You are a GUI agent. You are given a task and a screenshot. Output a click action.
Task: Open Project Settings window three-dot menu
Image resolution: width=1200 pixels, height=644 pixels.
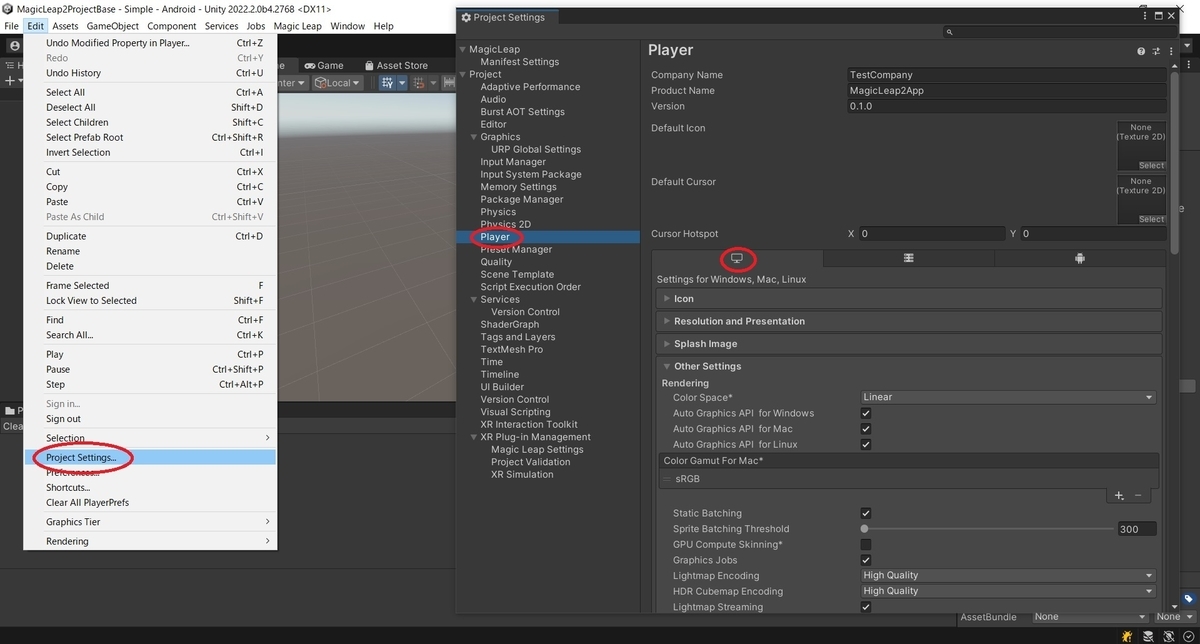pyautogui.click(x=1146, y=17)
